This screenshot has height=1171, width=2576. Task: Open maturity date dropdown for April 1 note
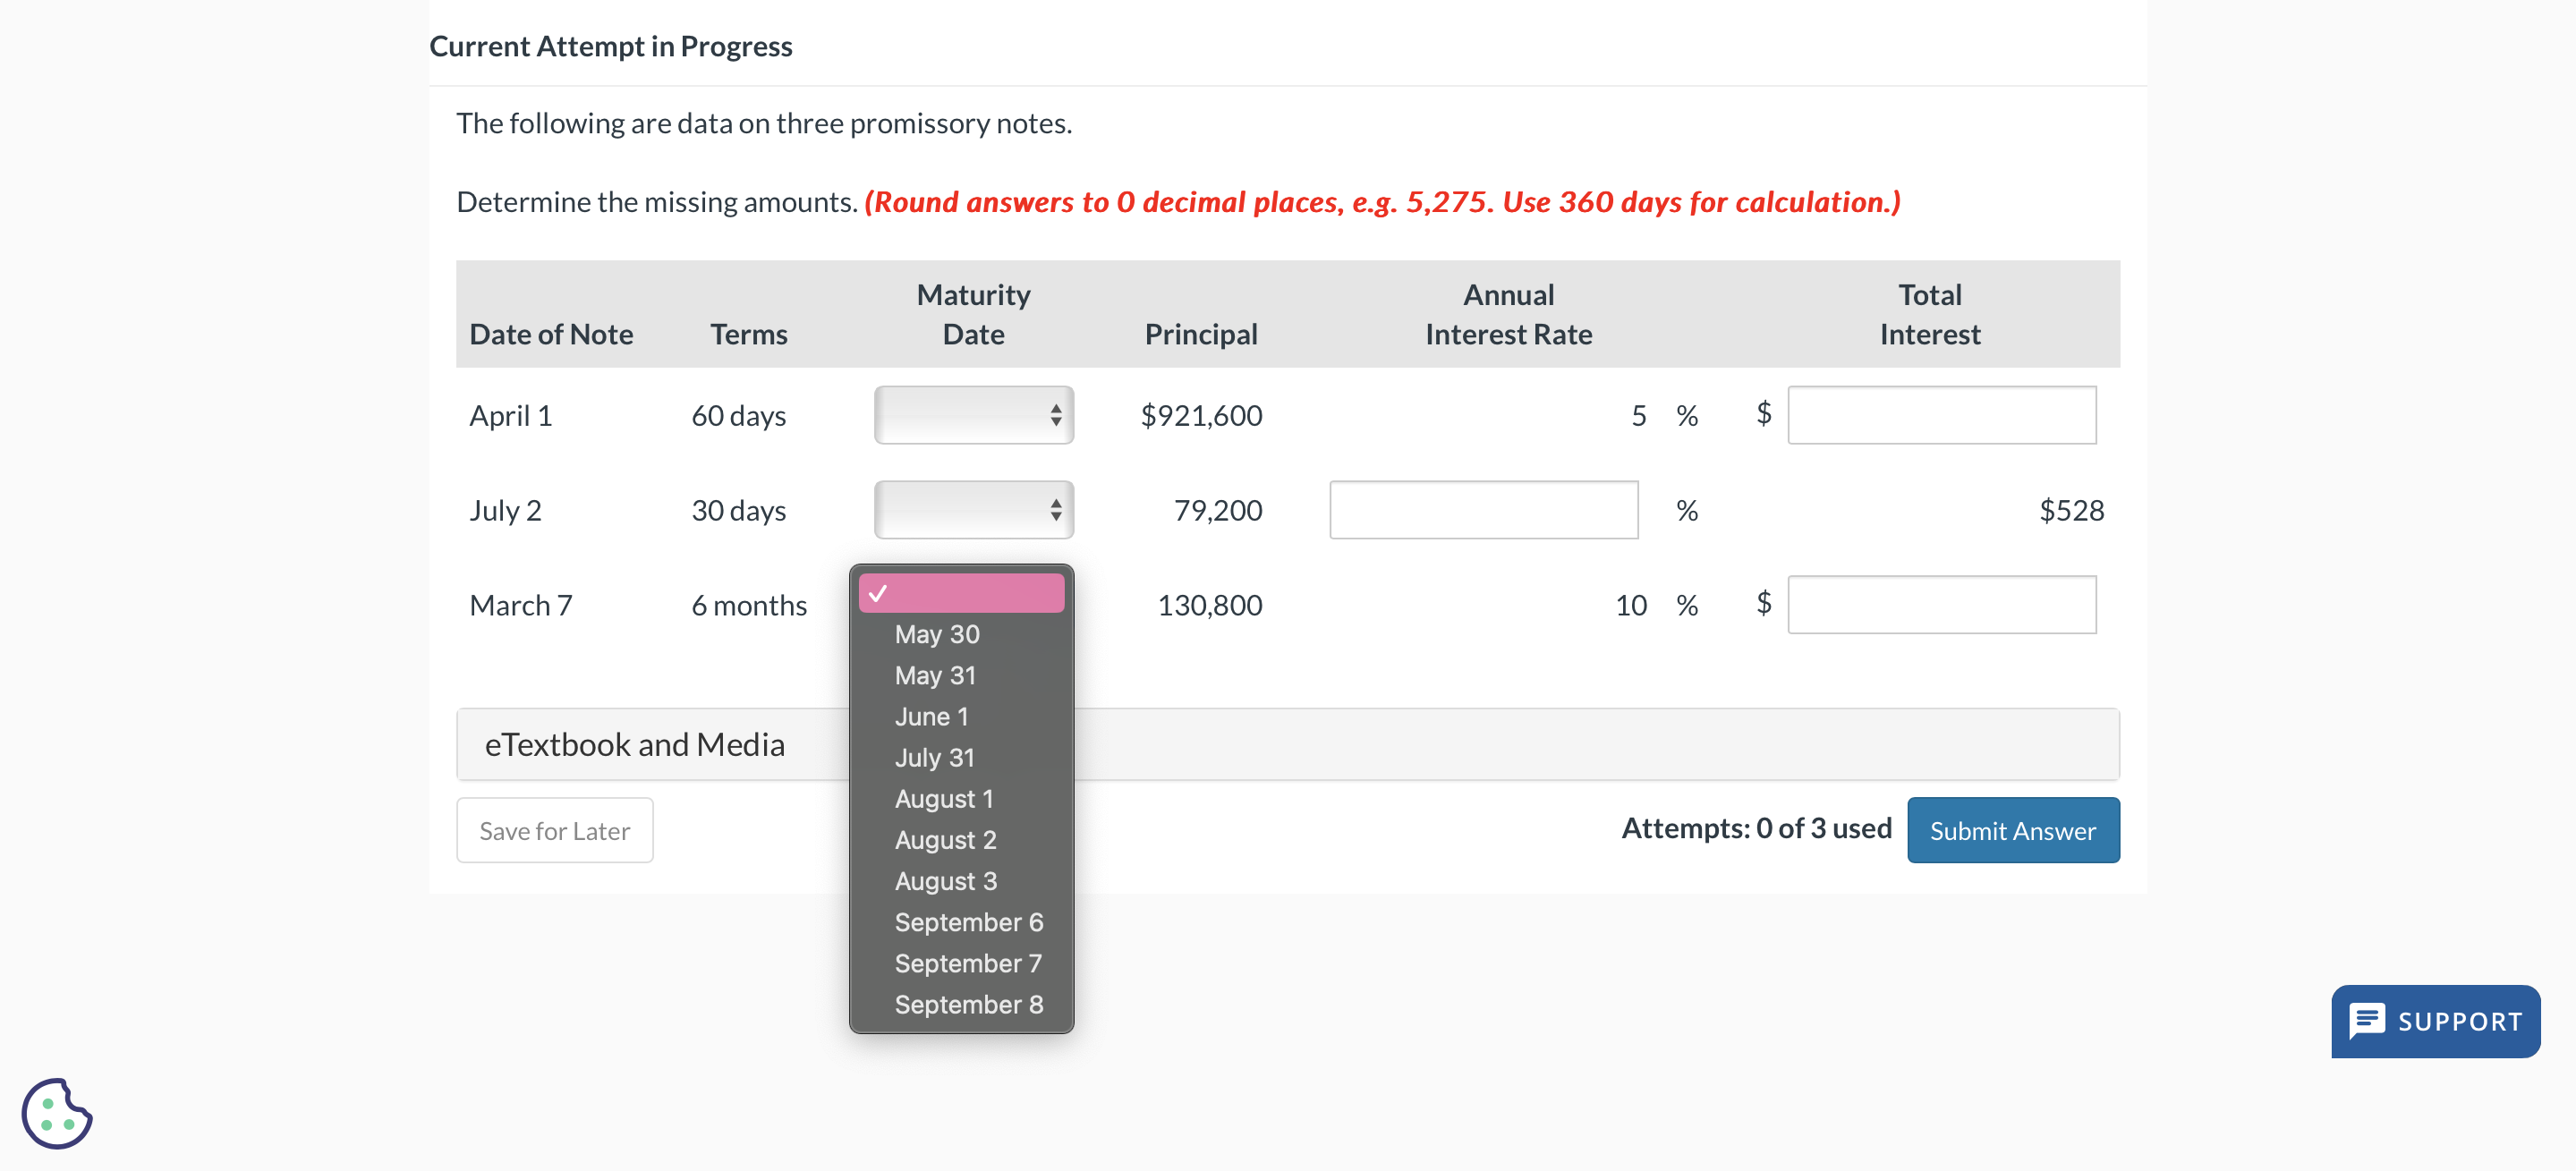point(973,415)
